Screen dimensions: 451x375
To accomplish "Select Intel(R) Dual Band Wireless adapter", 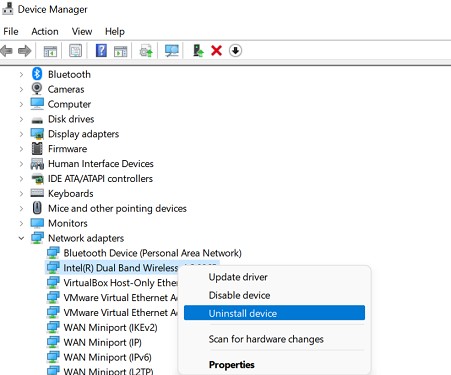I will pyautogui.click(x=121, y=268).
